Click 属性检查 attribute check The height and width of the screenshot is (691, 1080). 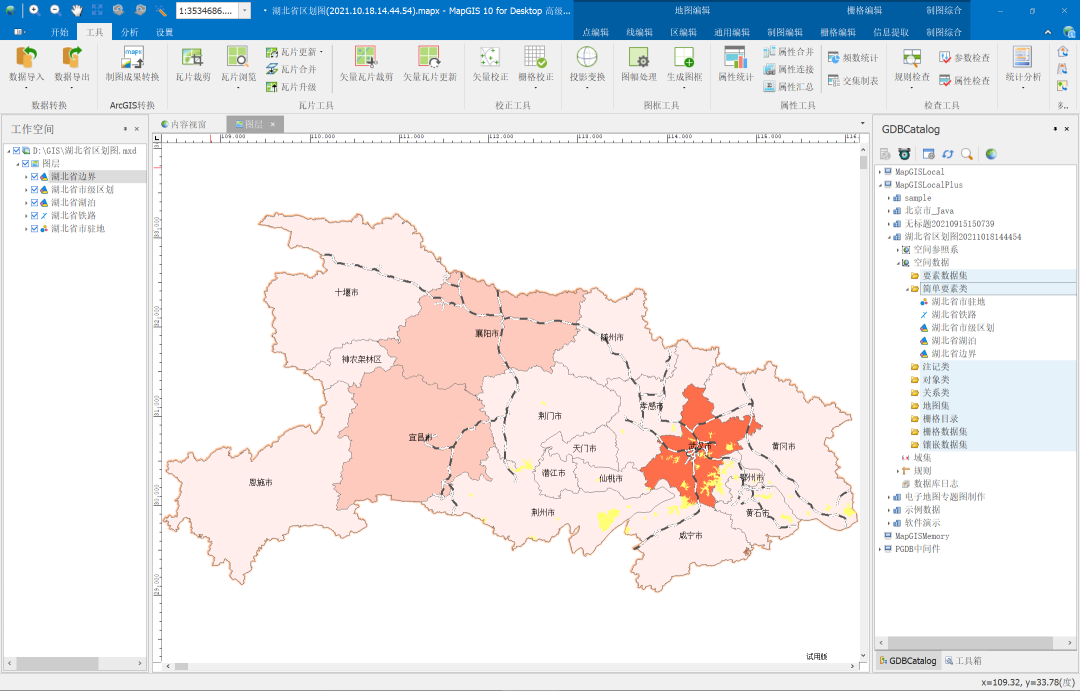pyautogui.click(x=964, y=81)
